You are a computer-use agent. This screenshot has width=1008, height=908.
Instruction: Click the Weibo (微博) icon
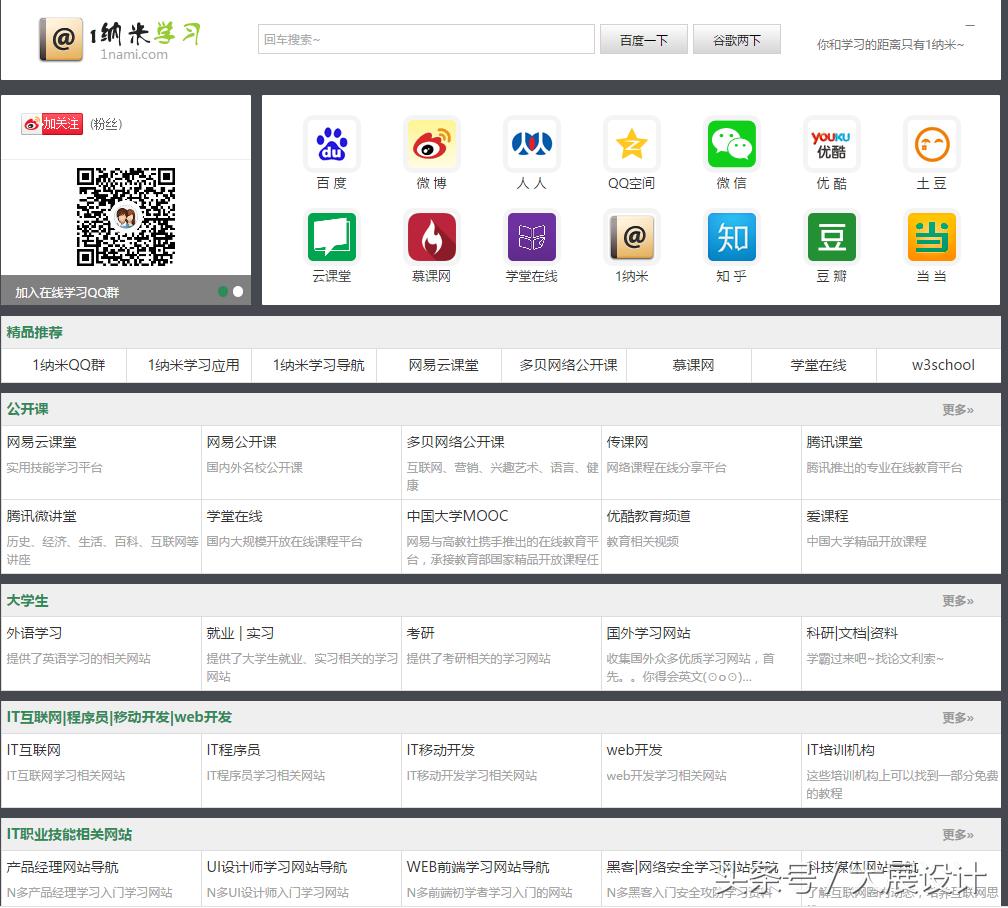coord(432,145)
